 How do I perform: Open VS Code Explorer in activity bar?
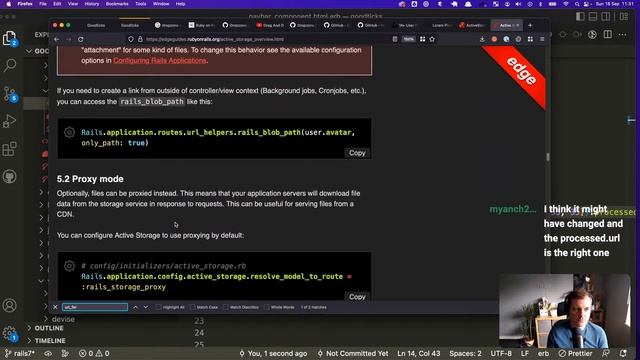pyautogui.click(x=9, y=38)
